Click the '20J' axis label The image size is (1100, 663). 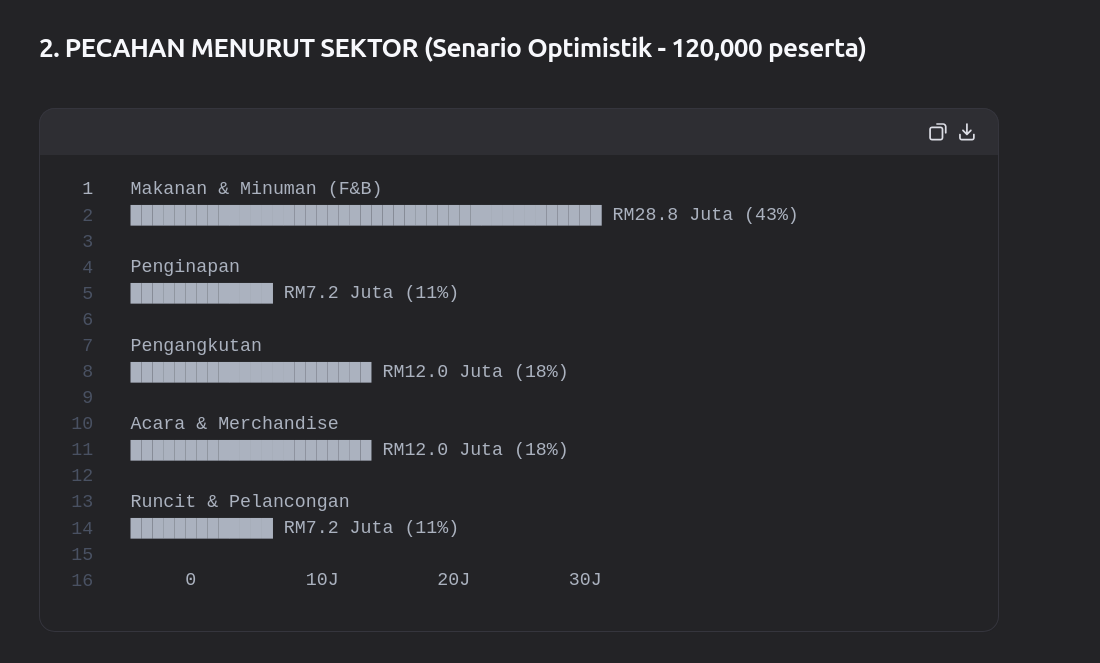click(453, 580)
